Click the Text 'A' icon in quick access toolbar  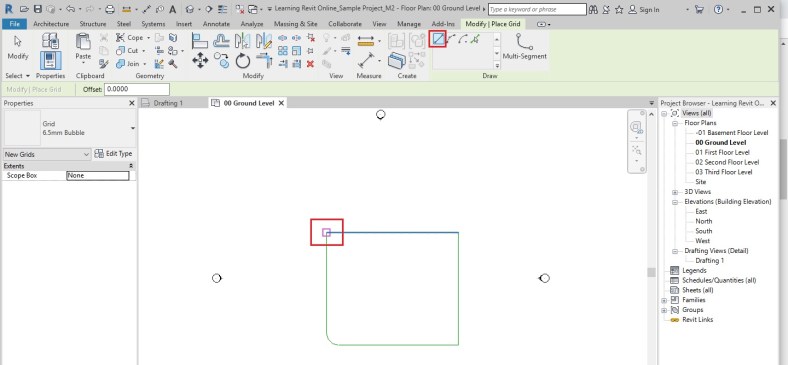pos(172,9)
